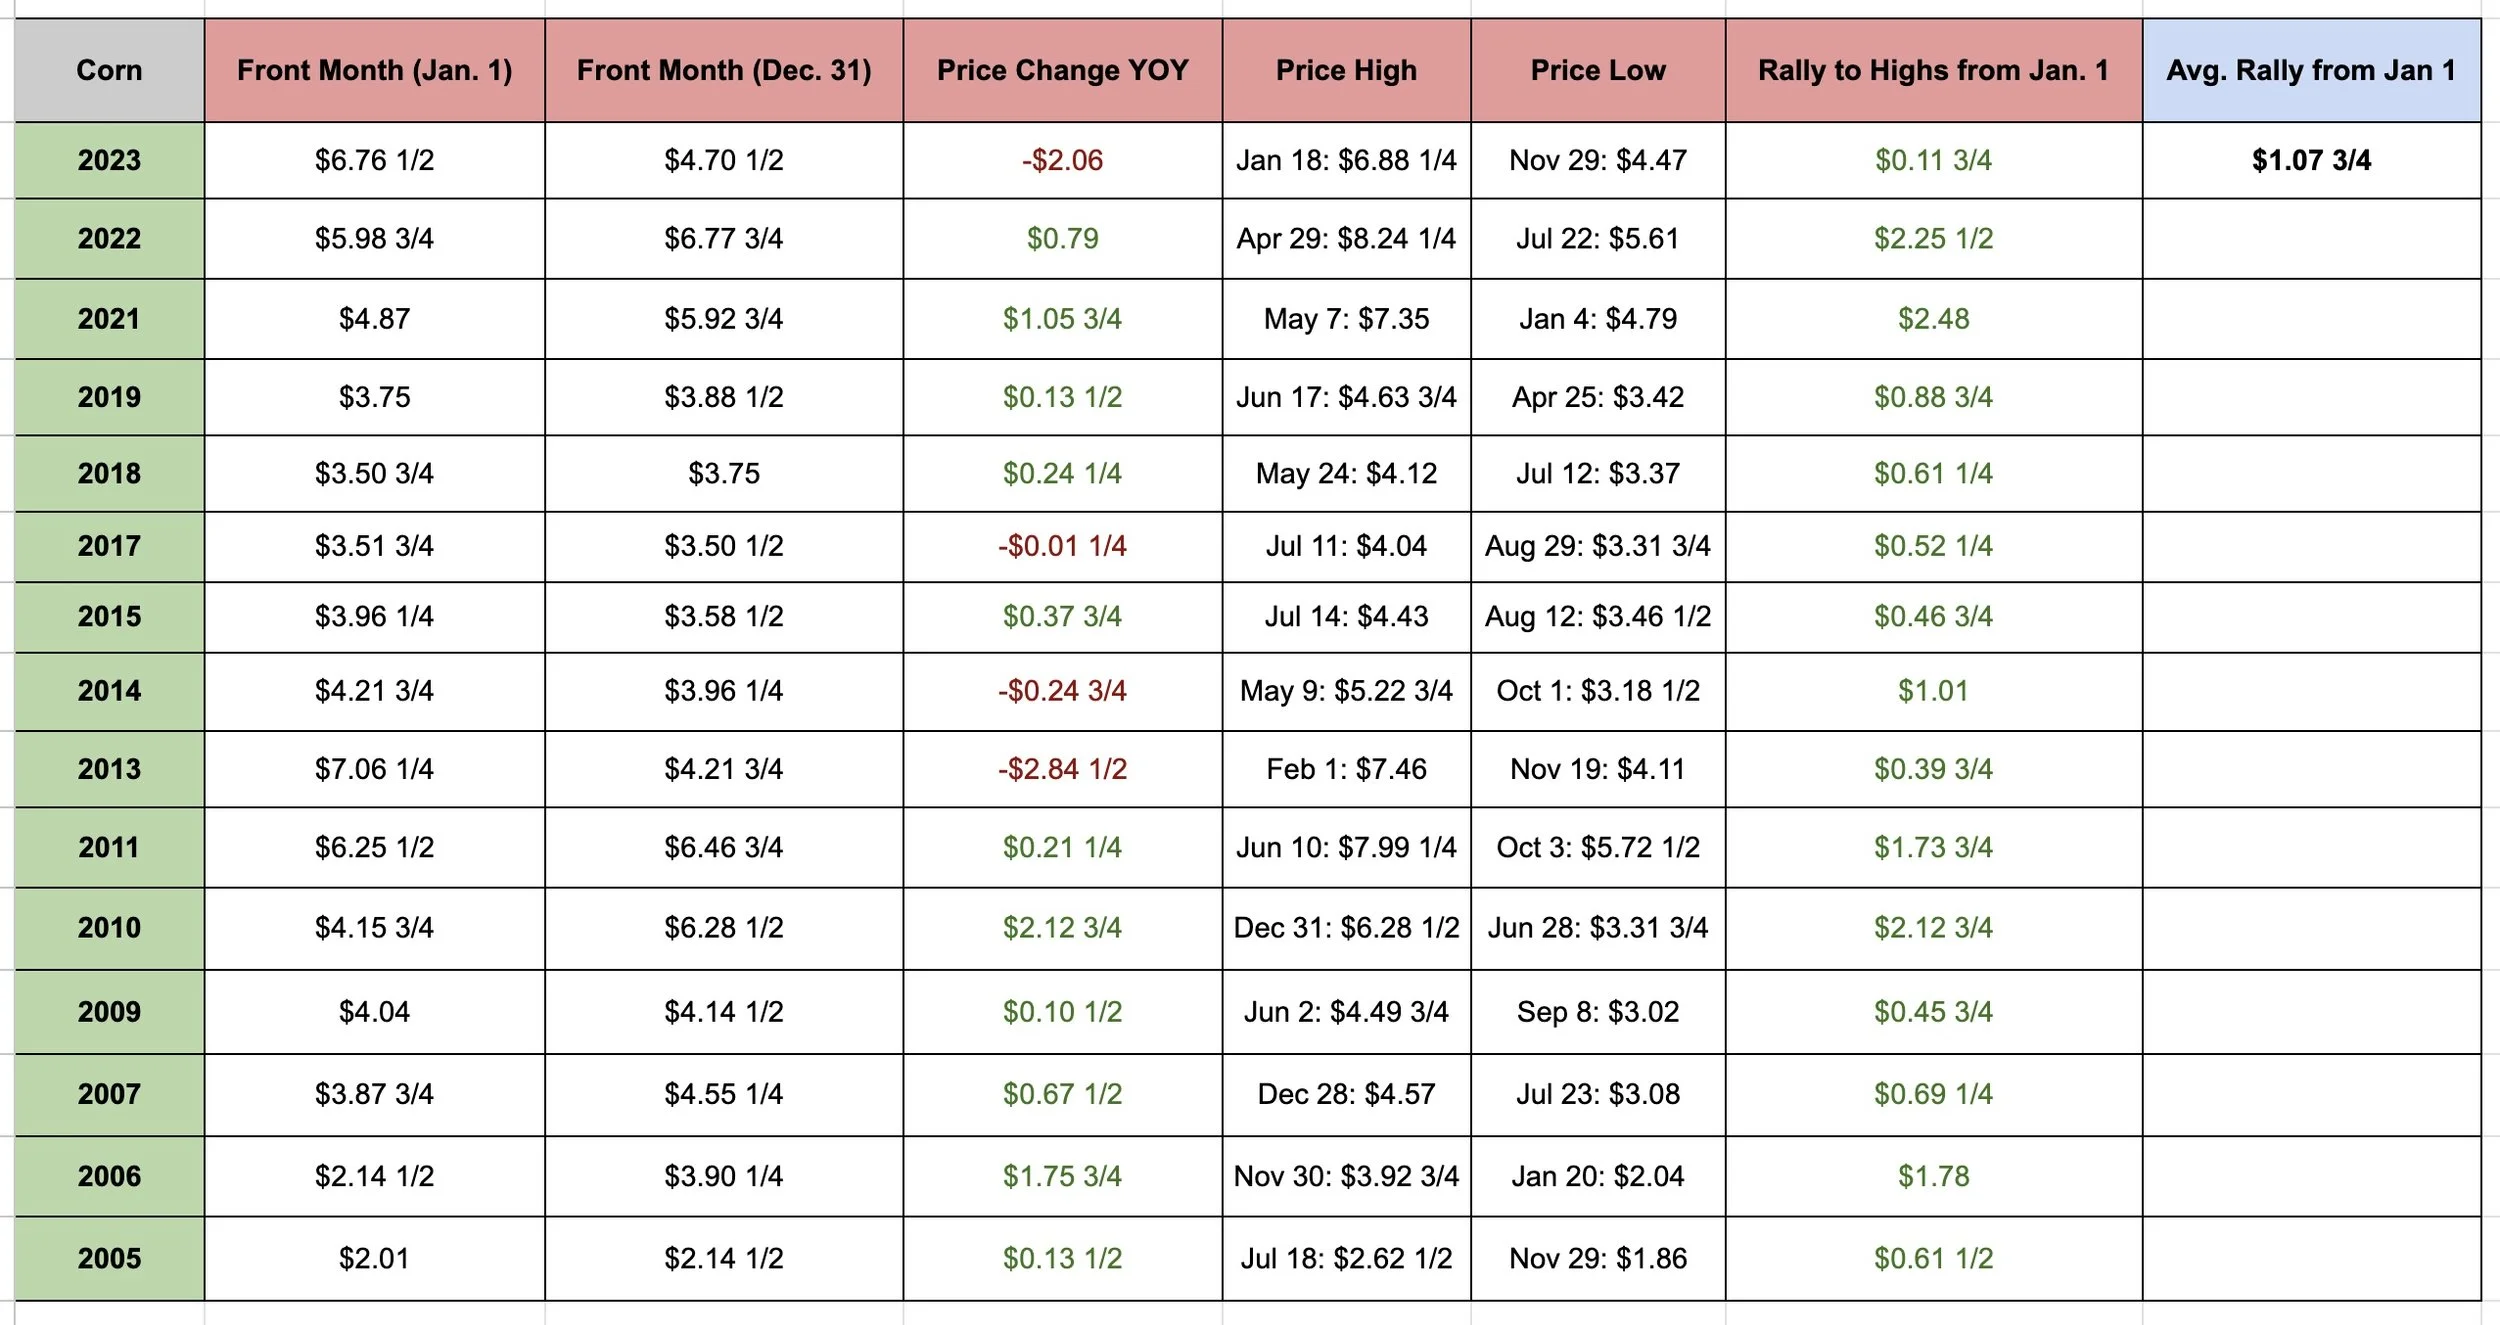Viewport: 2500px width, 1325px height.
Task: Click the Corn header cell
Action: tap(109, 70)
